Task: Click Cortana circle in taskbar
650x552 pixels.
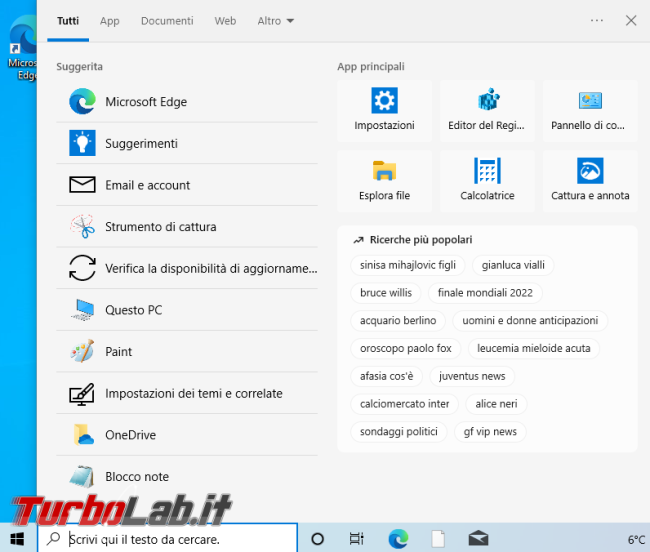Action: [x=318, y=539]
